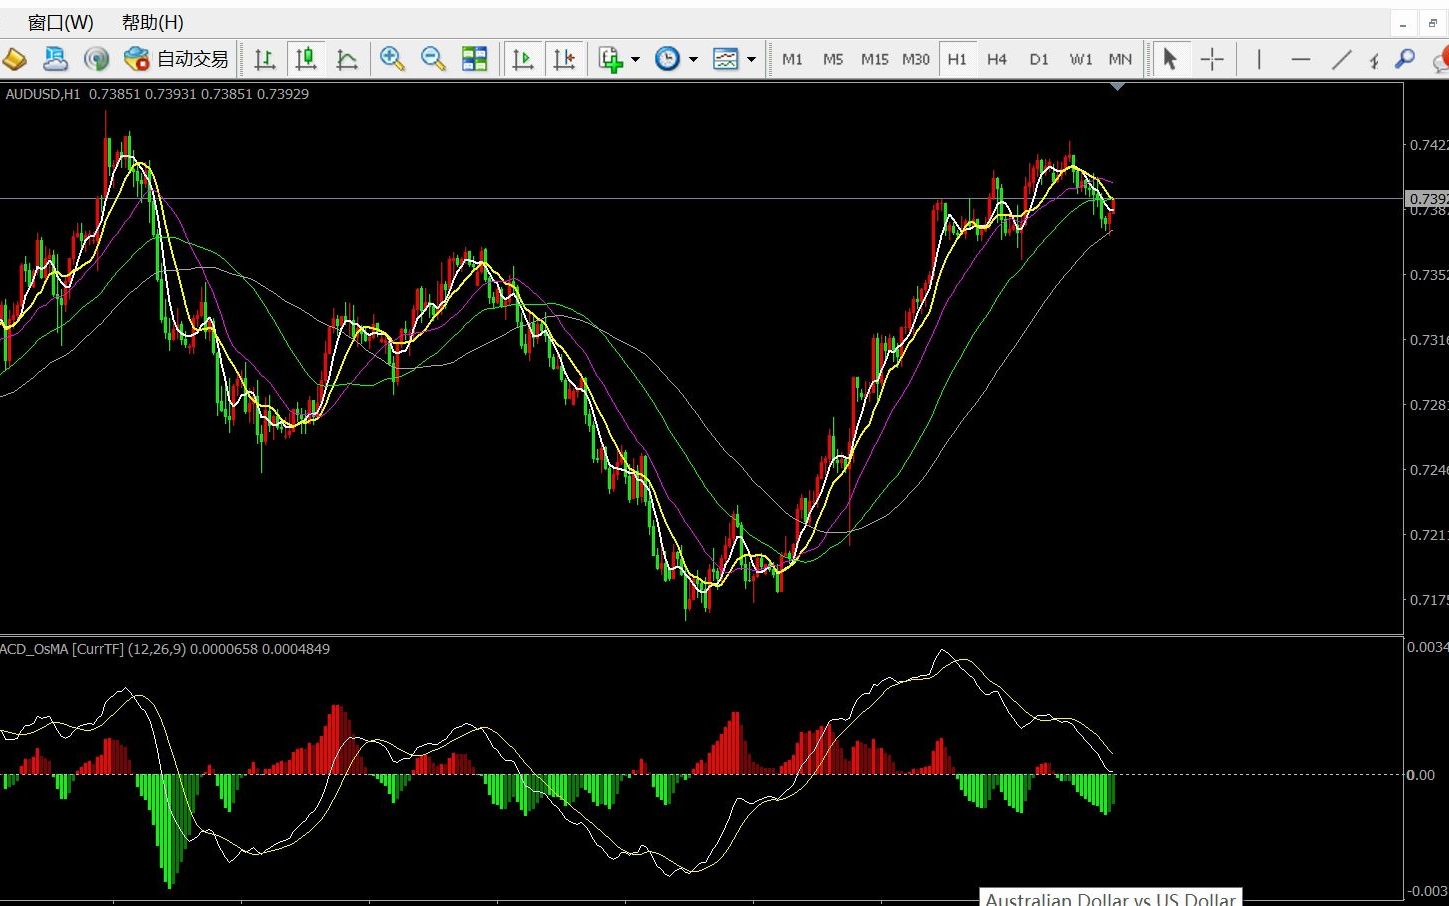Open the Signals radio-wave icon
This screenshot has width=1449, height=906.
point(96,59)
